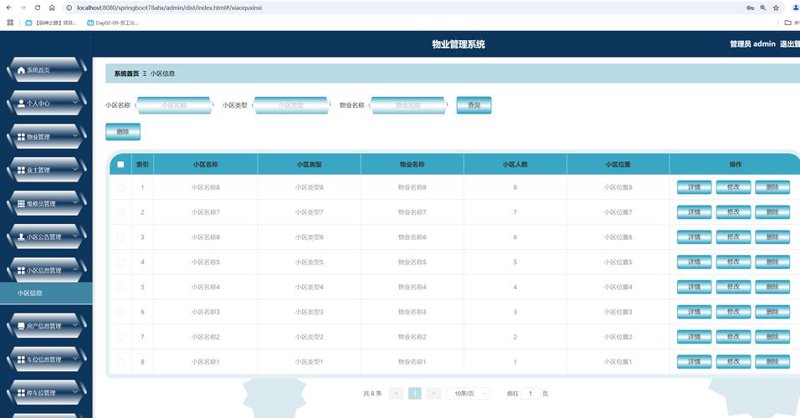Click the table icon on 维修员管理
This screenshot has width=800, height=418.
[x=21, y=204]
